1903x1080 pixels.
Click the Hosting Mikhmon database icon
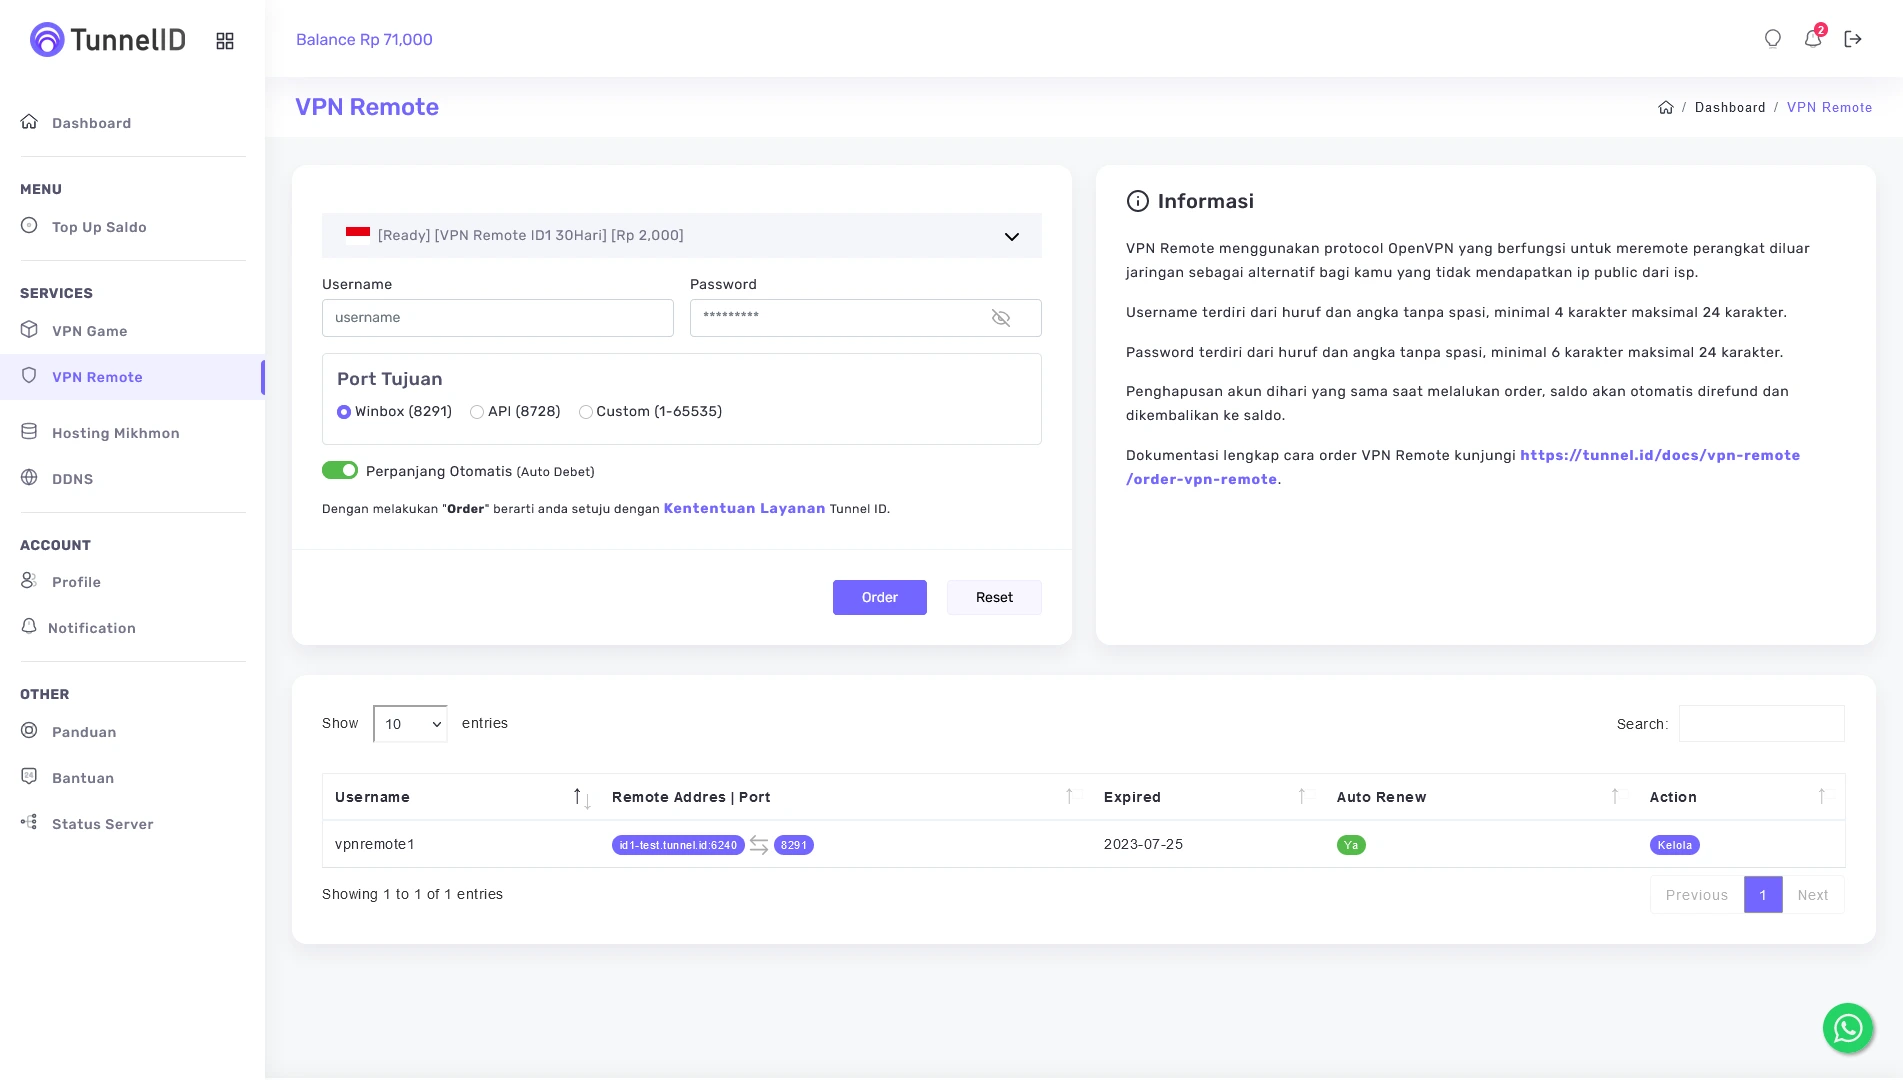(29, 432)
